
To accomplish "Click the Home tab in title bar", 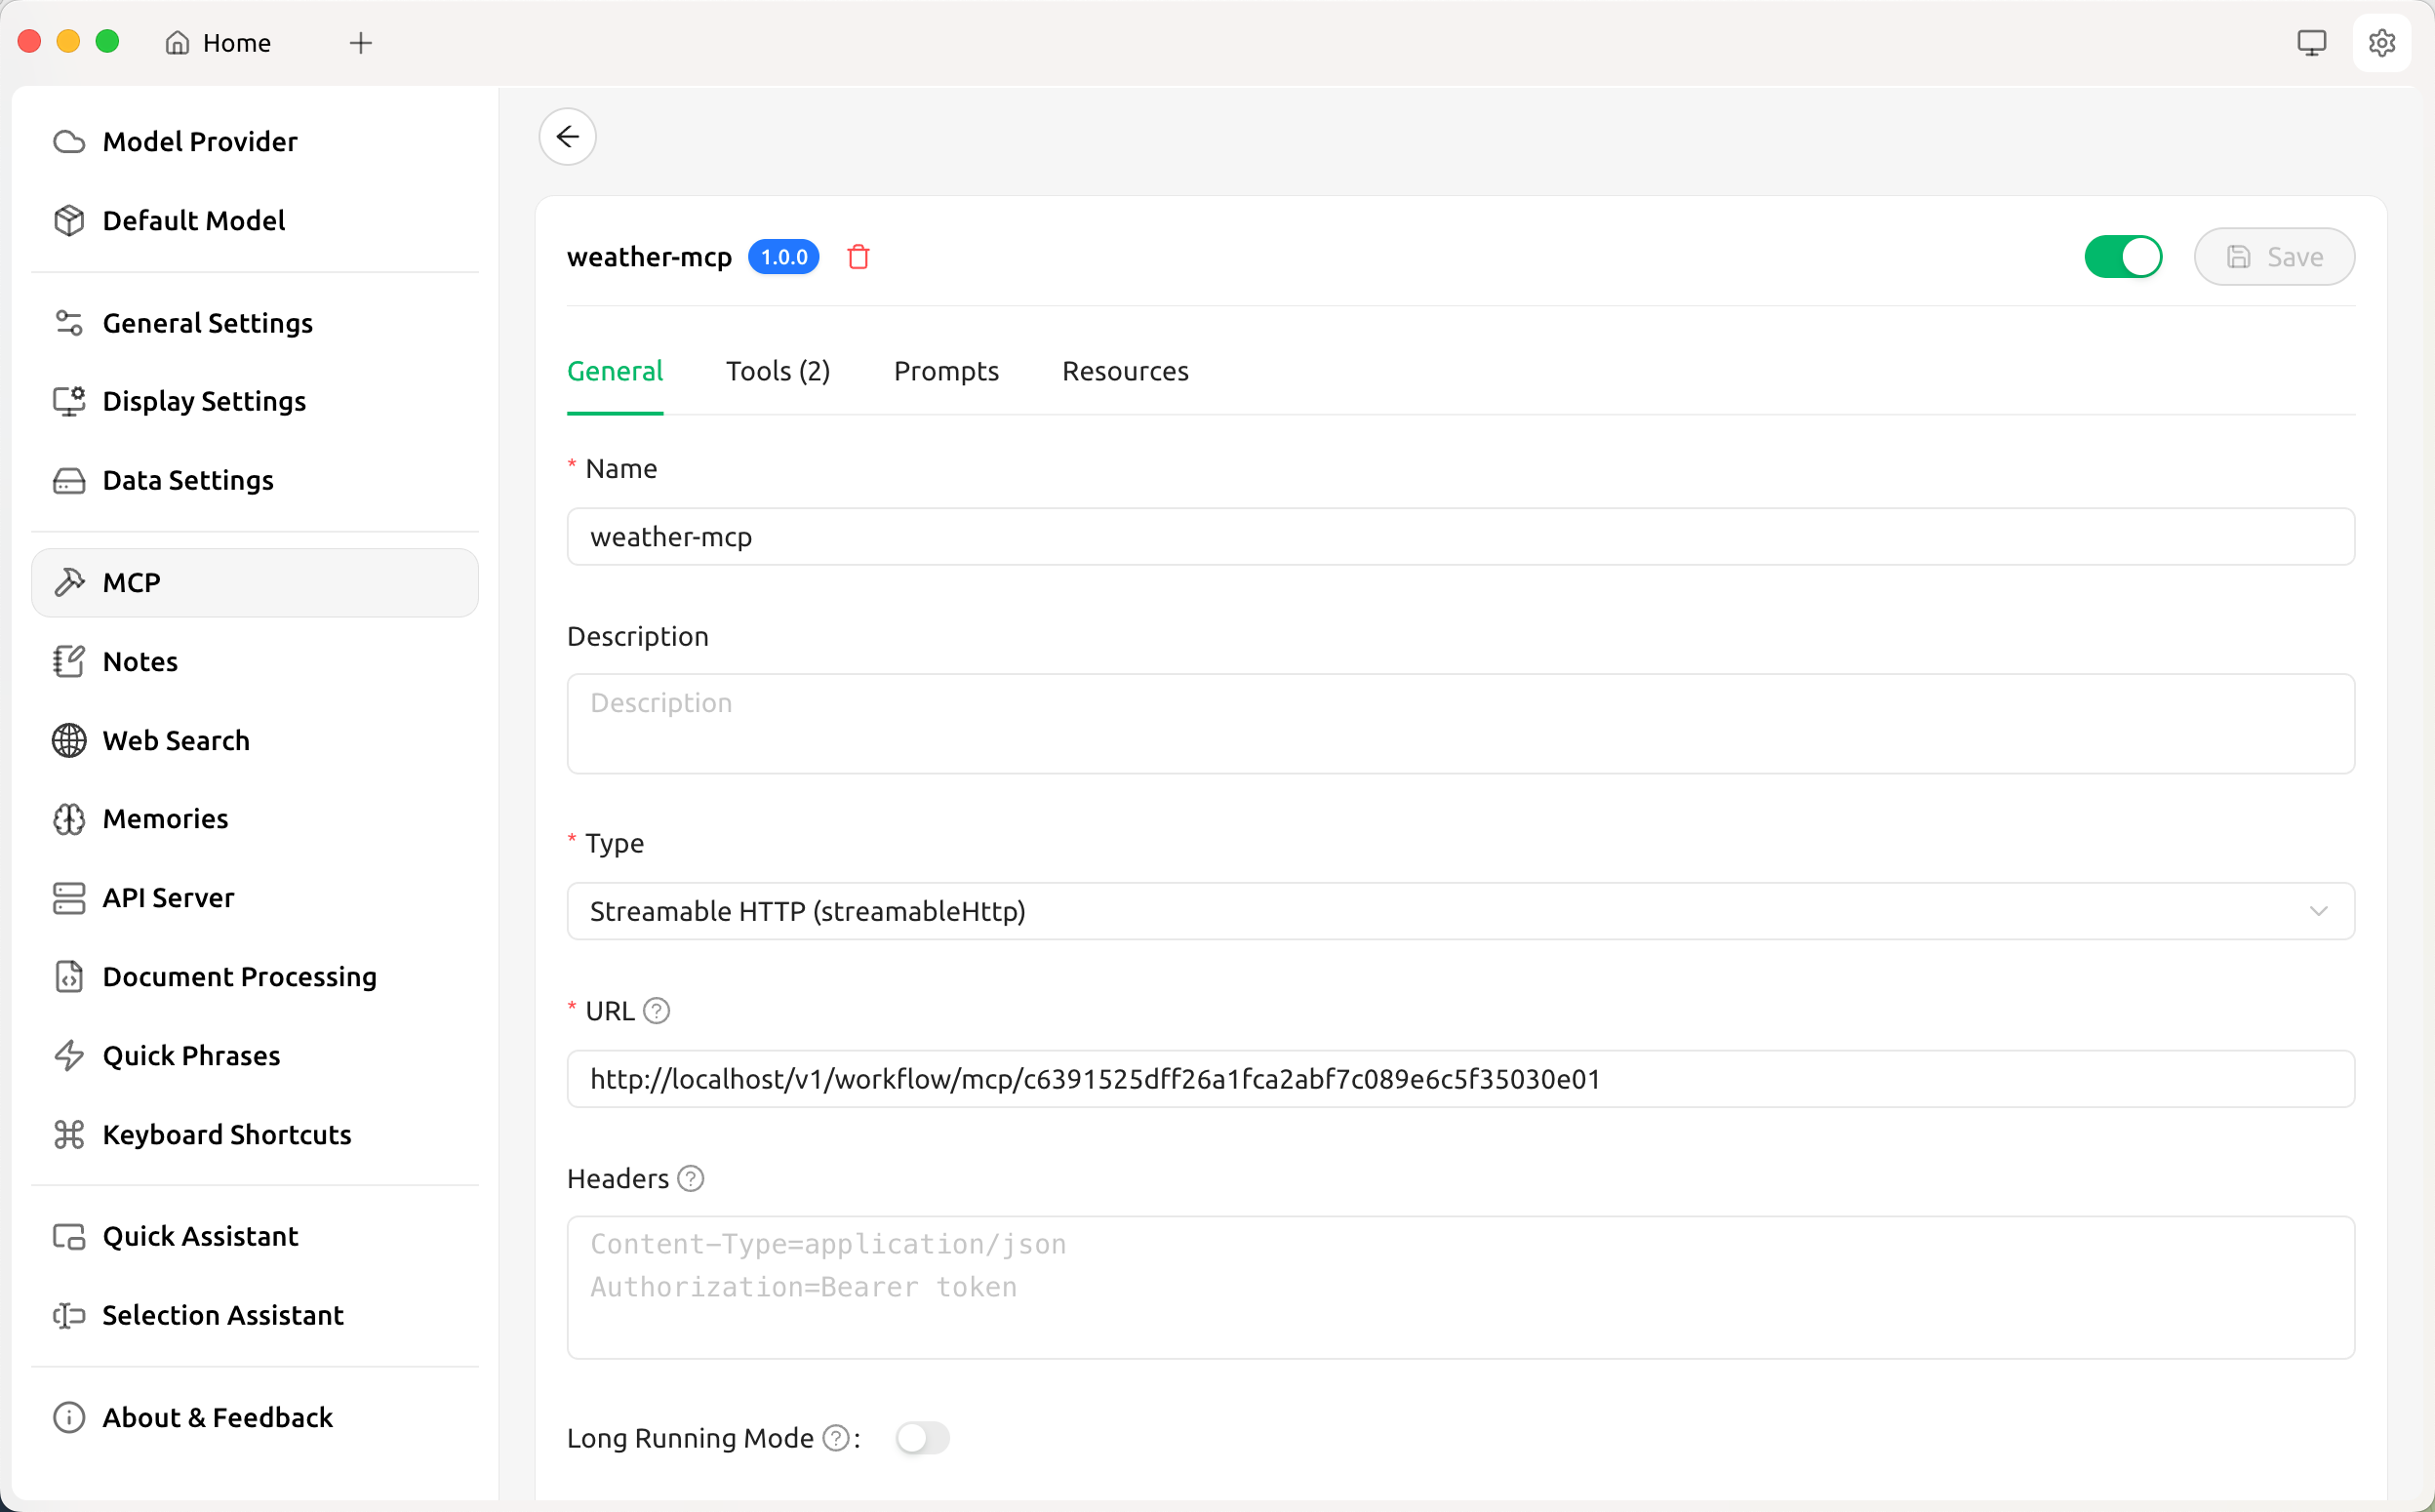I will pos(220,43).
